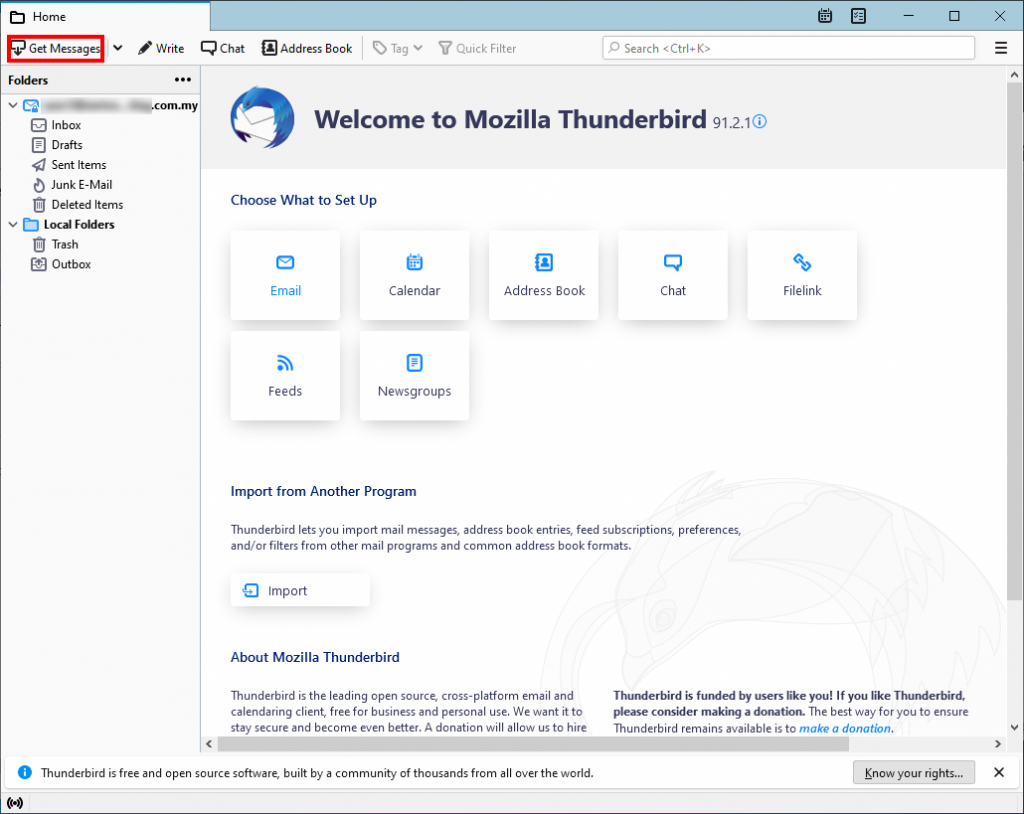Compose a new message with Write
Viewport: 1024px width, 814px height.
(161, 48)
